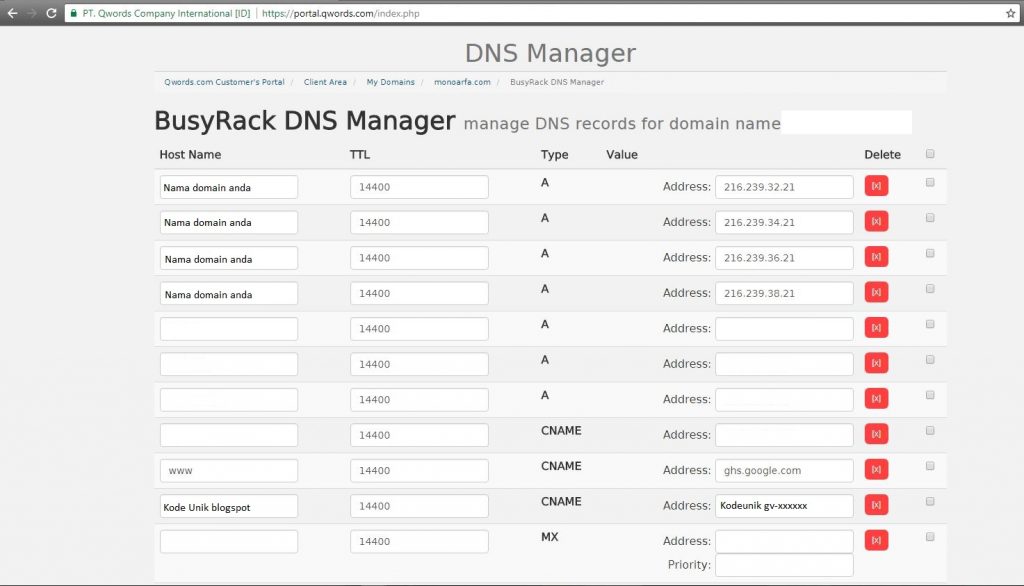The height and width of the screenshot is (586, 1024).
Task: Go to My Domains breadcrumb link
Action: click(390, 82)
